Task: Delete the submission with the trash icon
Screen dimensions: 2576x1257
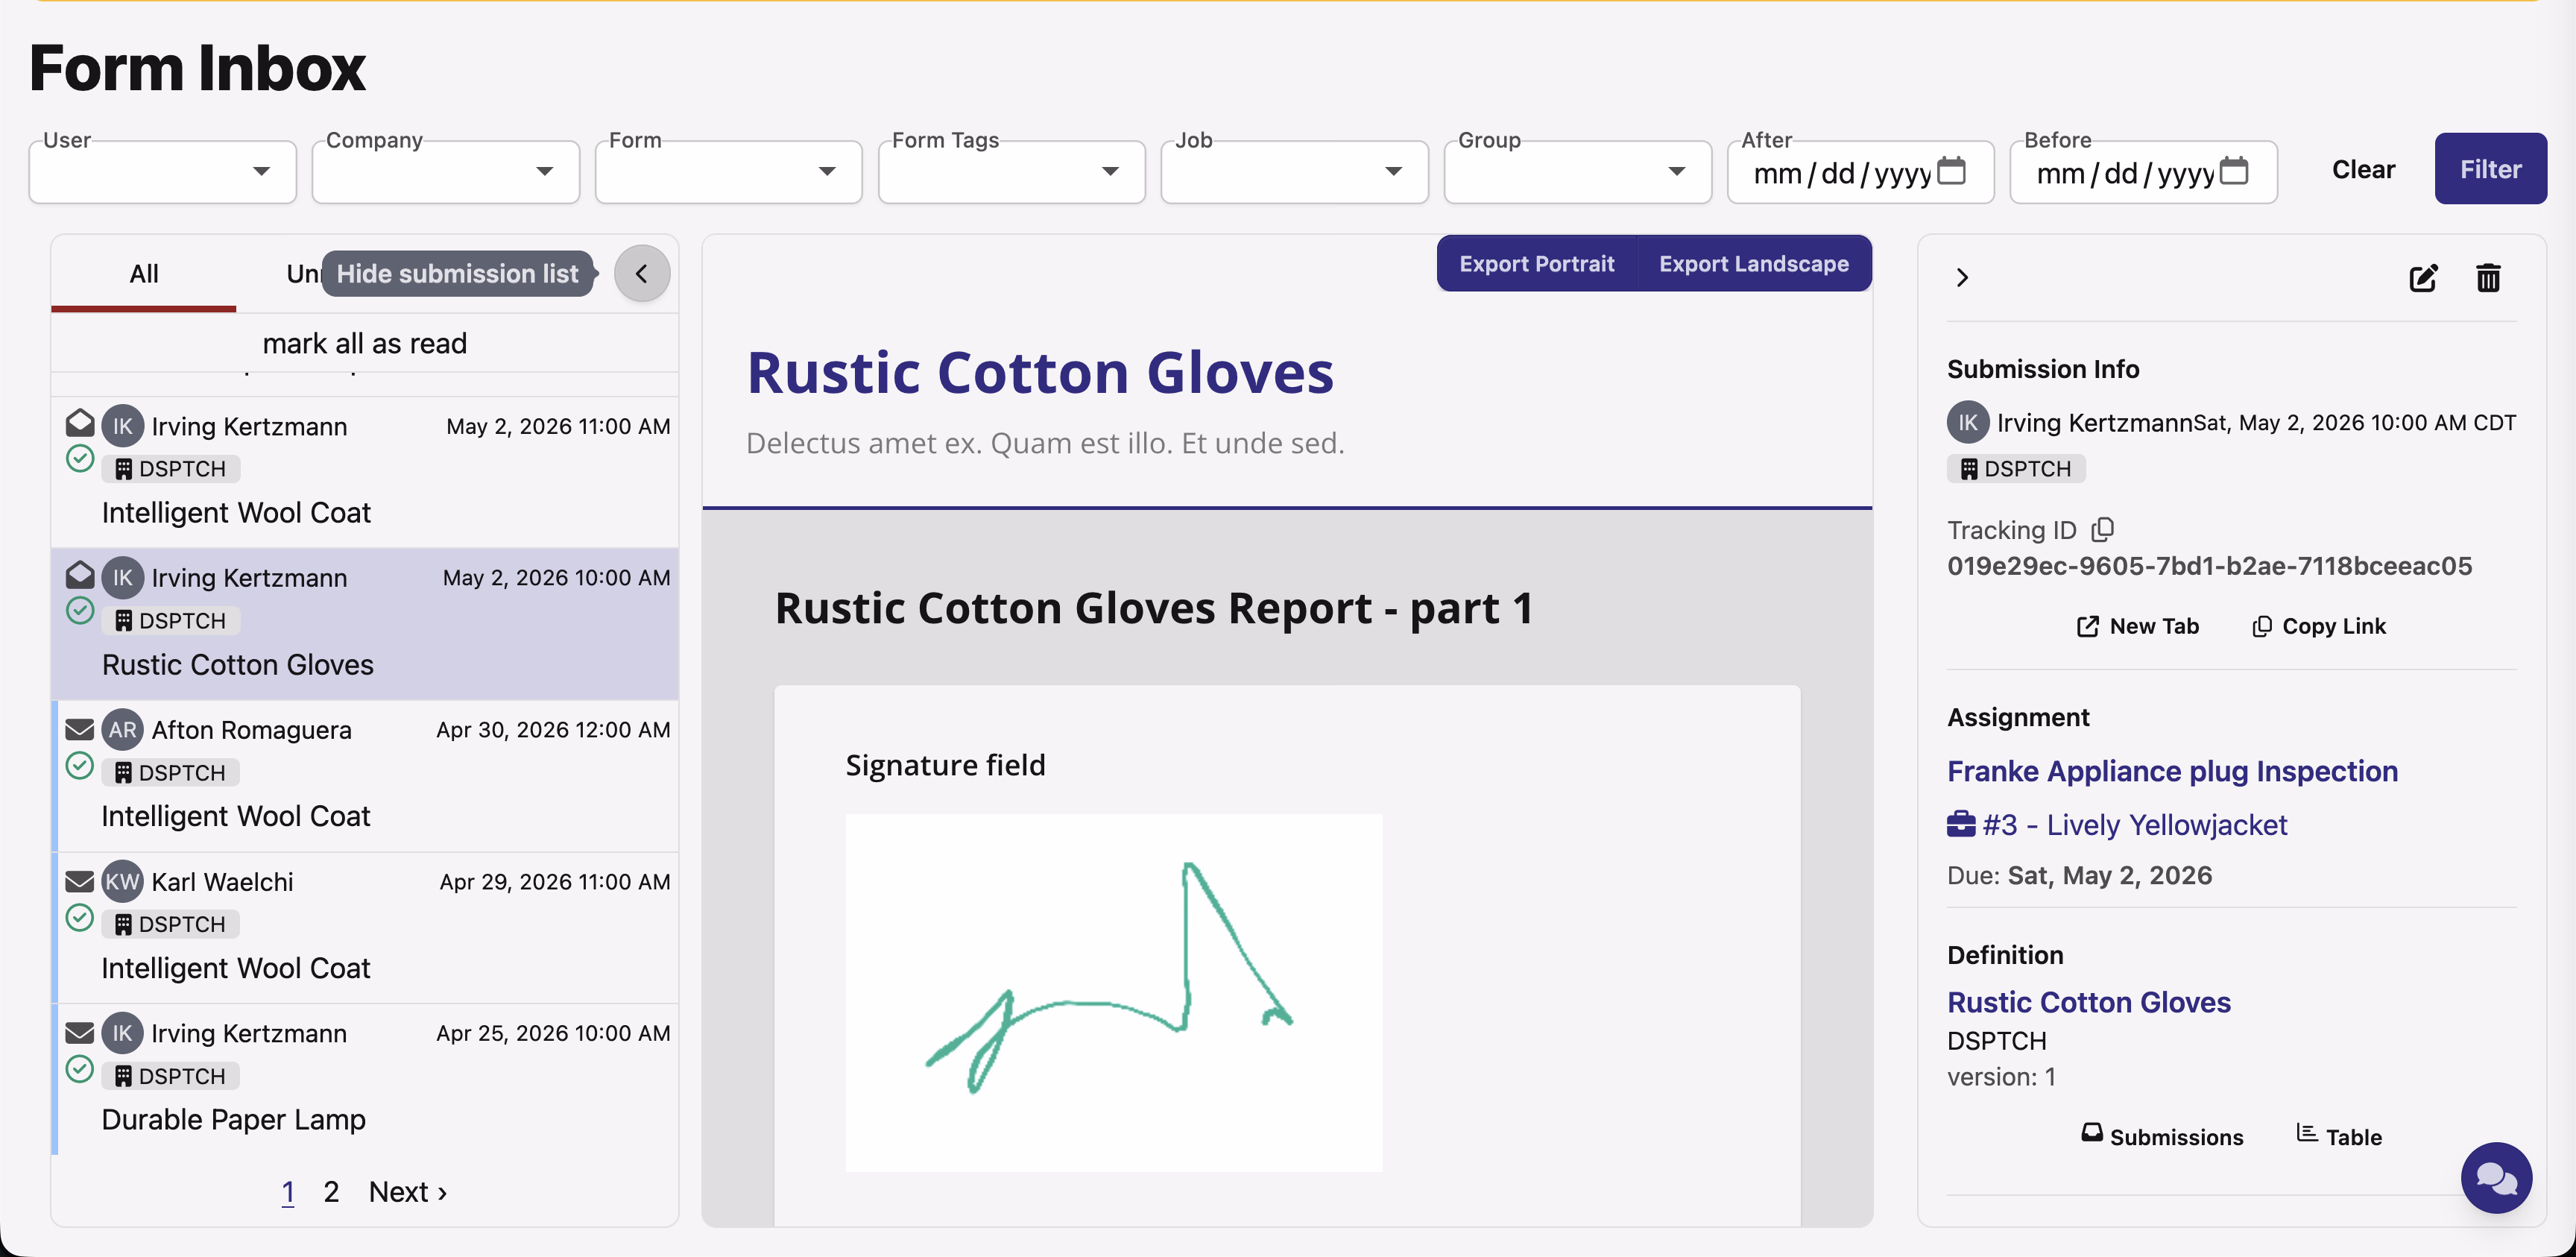Action: point(2488,278)
